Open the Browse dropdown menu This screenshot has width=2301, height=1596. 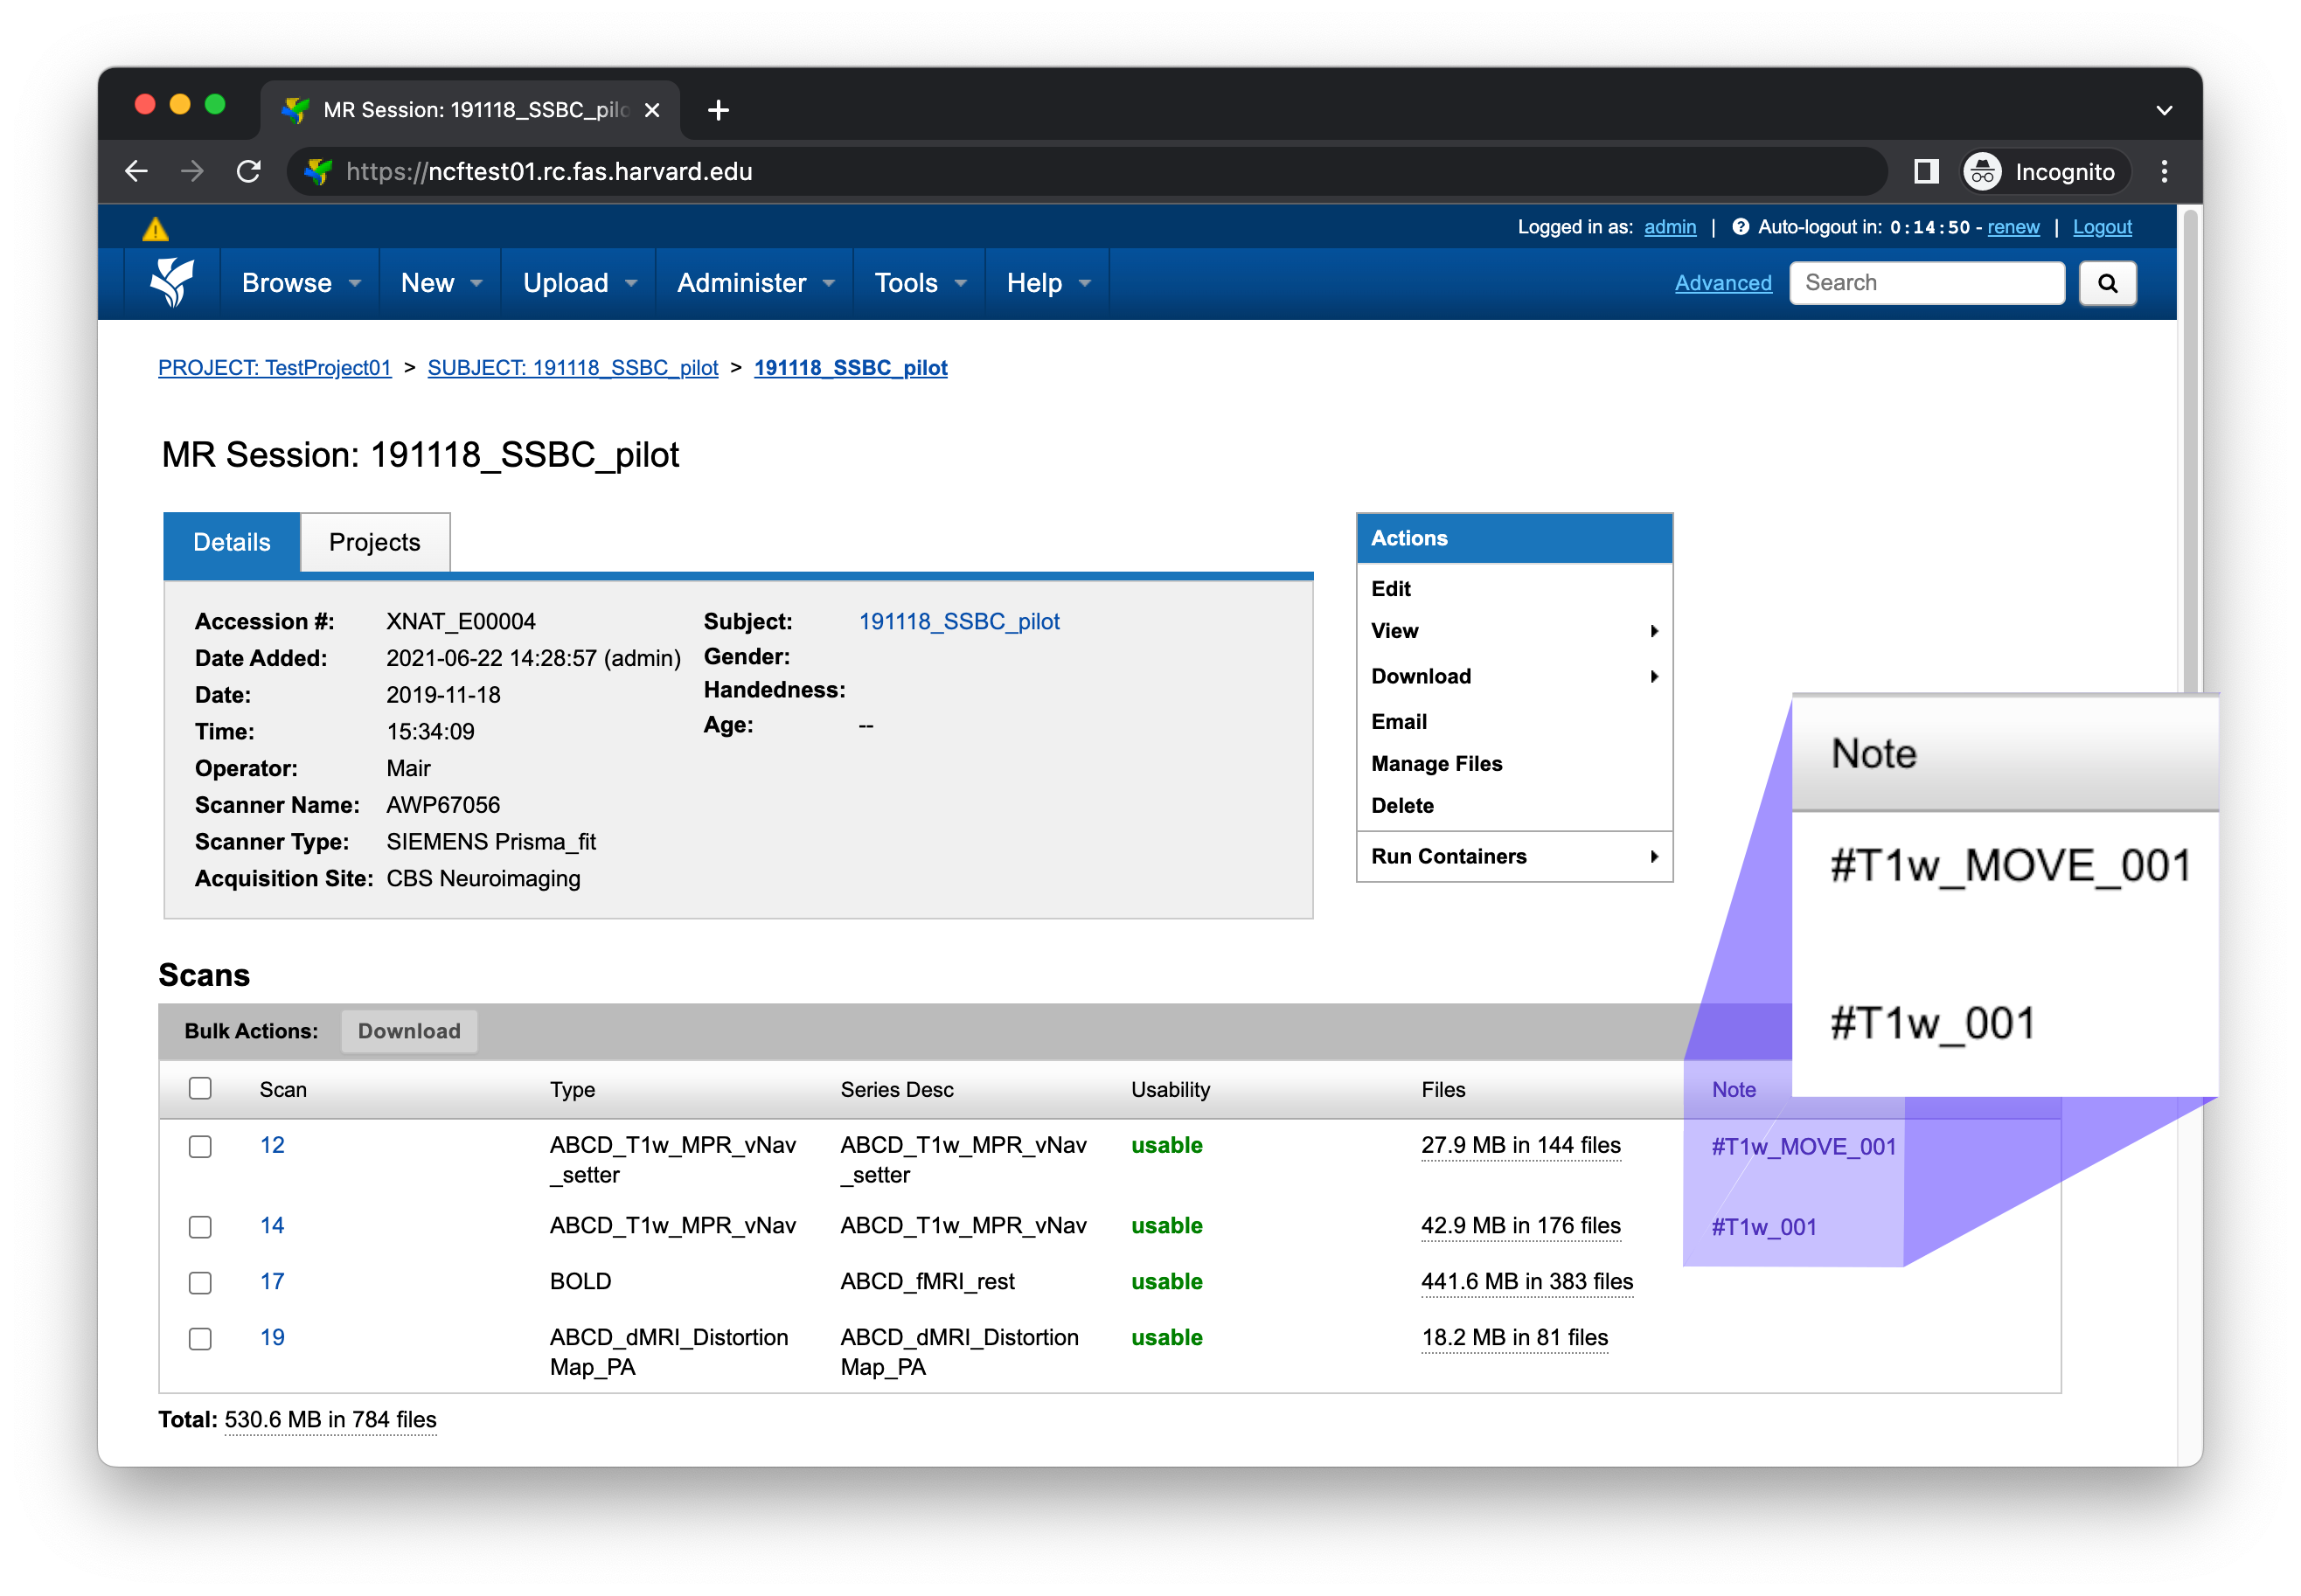(x=301, y=283)
